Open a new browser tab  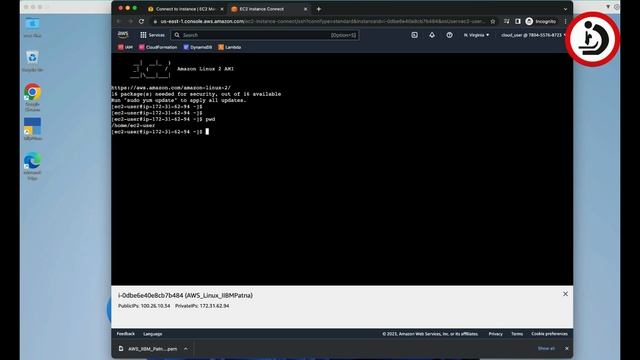tap(319, 9)
